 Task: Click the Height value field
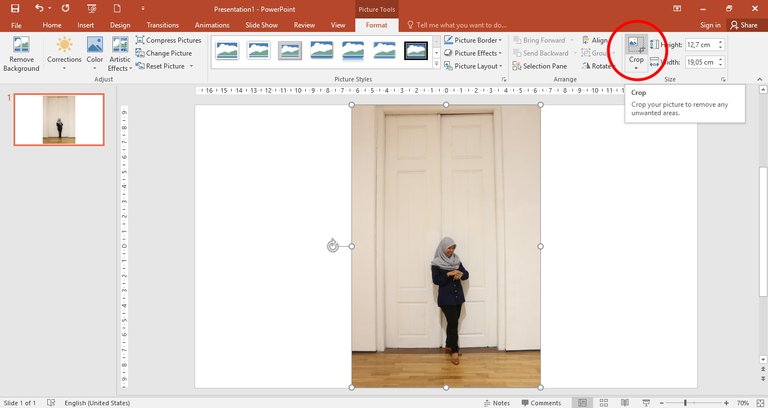pos(701,45)
